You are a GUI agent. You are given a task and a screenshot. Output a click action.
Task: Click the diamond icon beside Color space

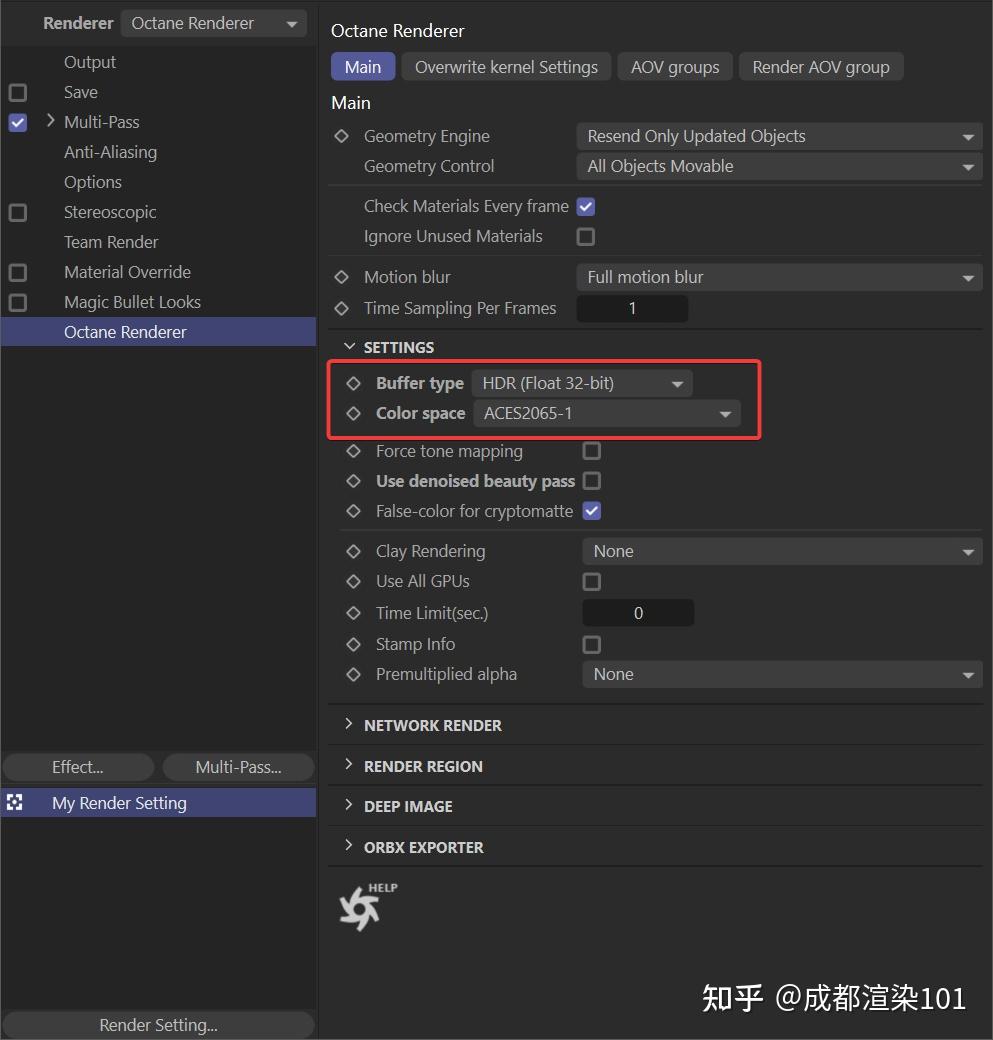tap(353, 413)
